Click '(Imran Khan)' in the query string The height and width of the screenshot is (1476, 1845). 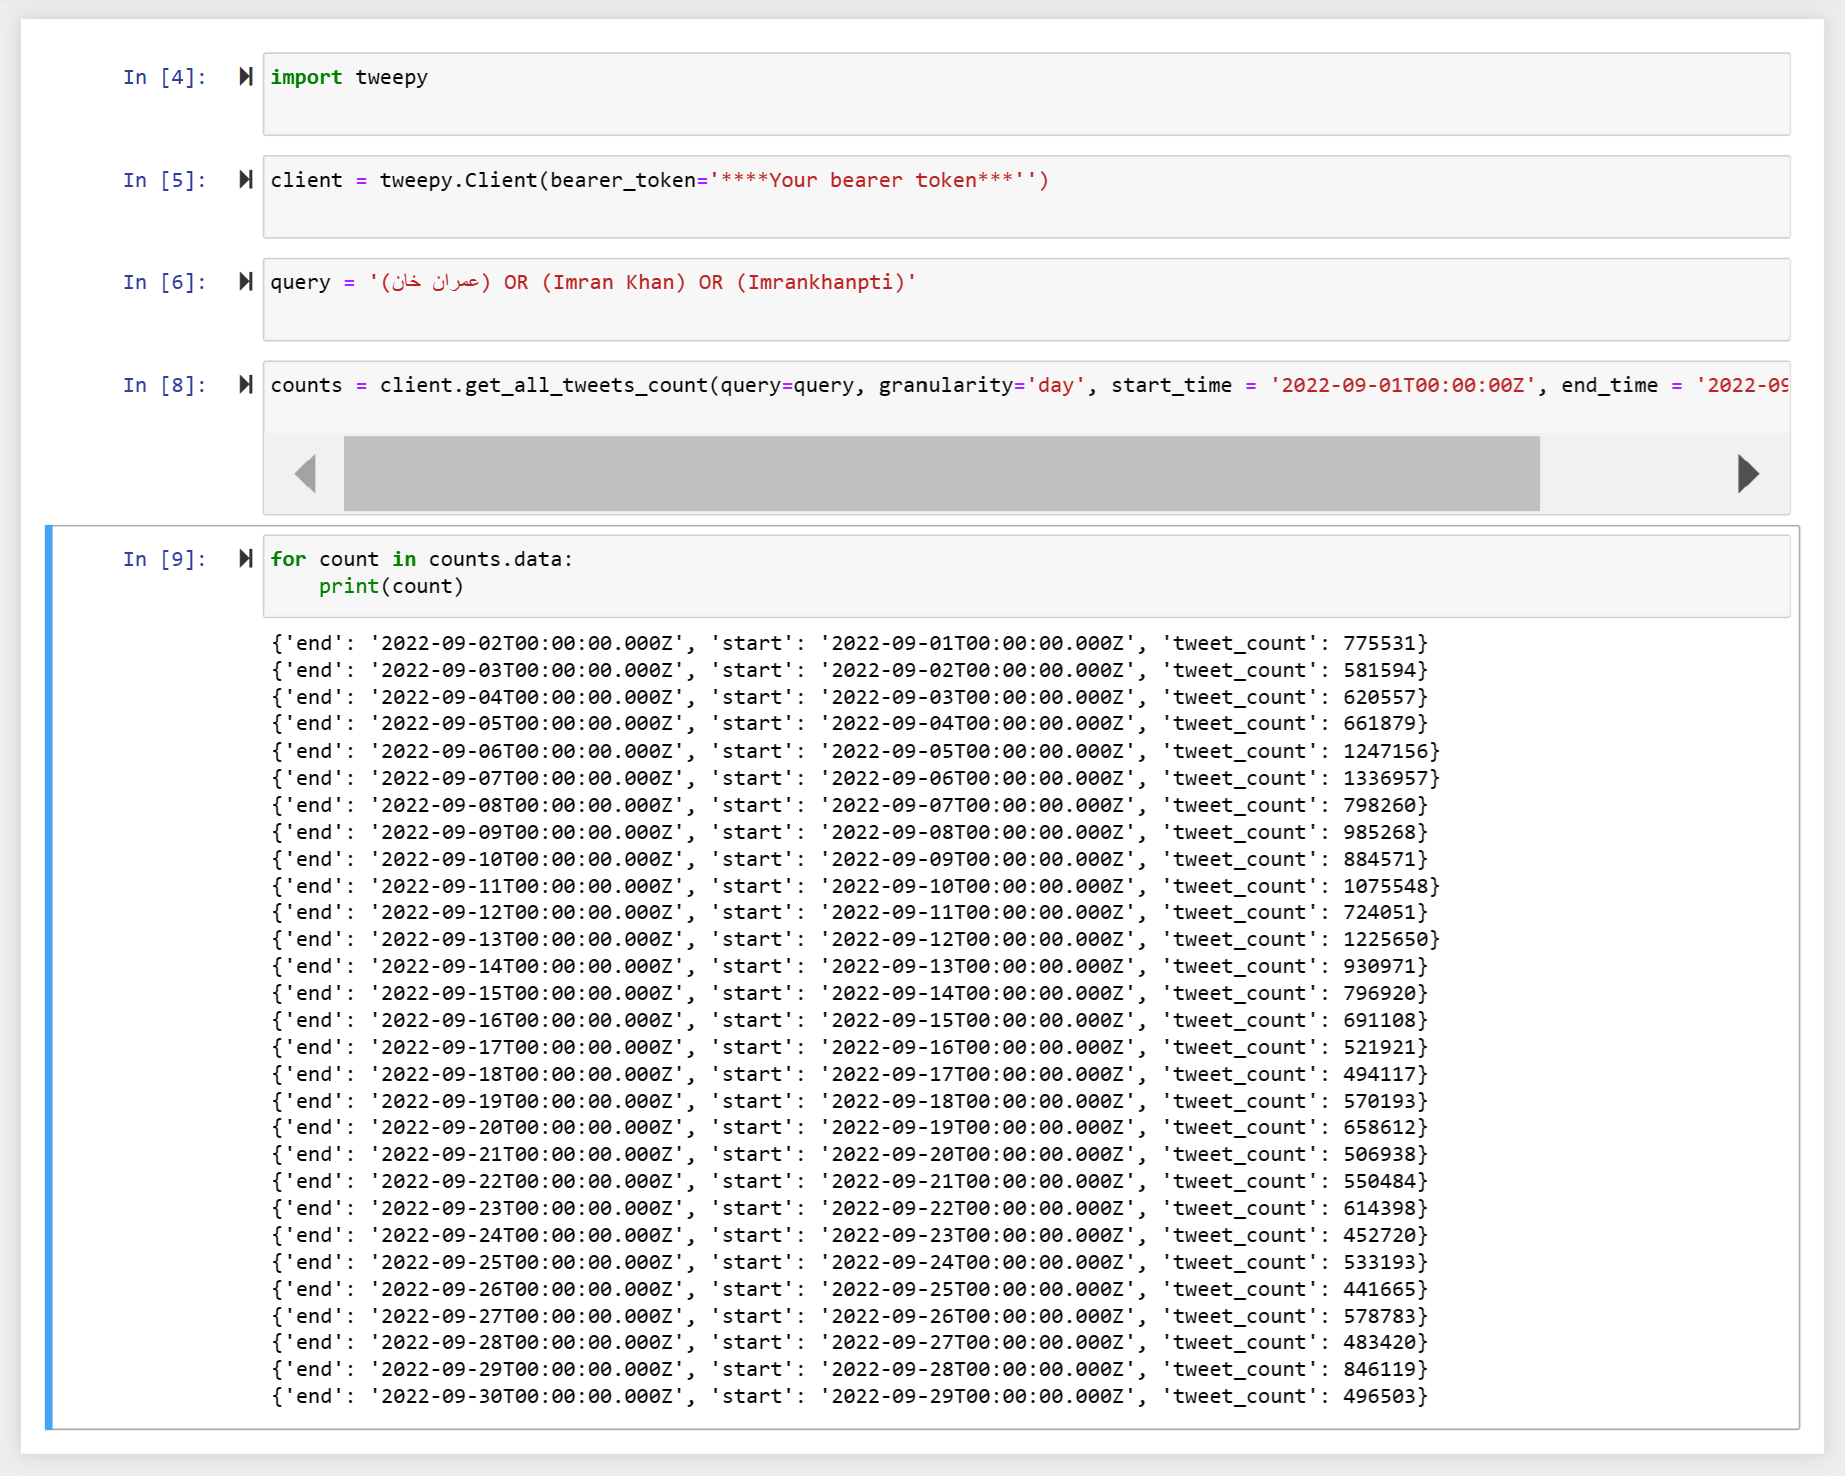[x=613, y=282]
